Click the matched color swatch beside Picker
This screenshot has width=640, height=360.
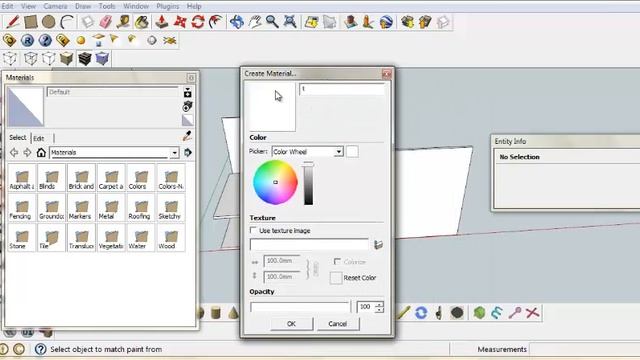click(352, 151)
